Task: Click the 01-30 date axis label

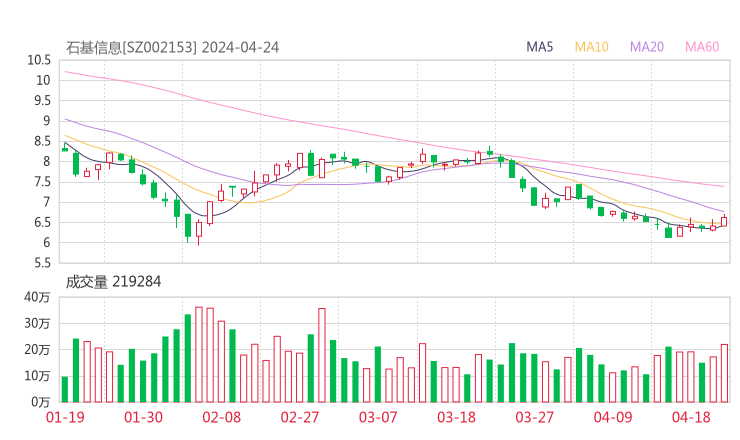Action: pyautogui.click(x=143, y=417)
